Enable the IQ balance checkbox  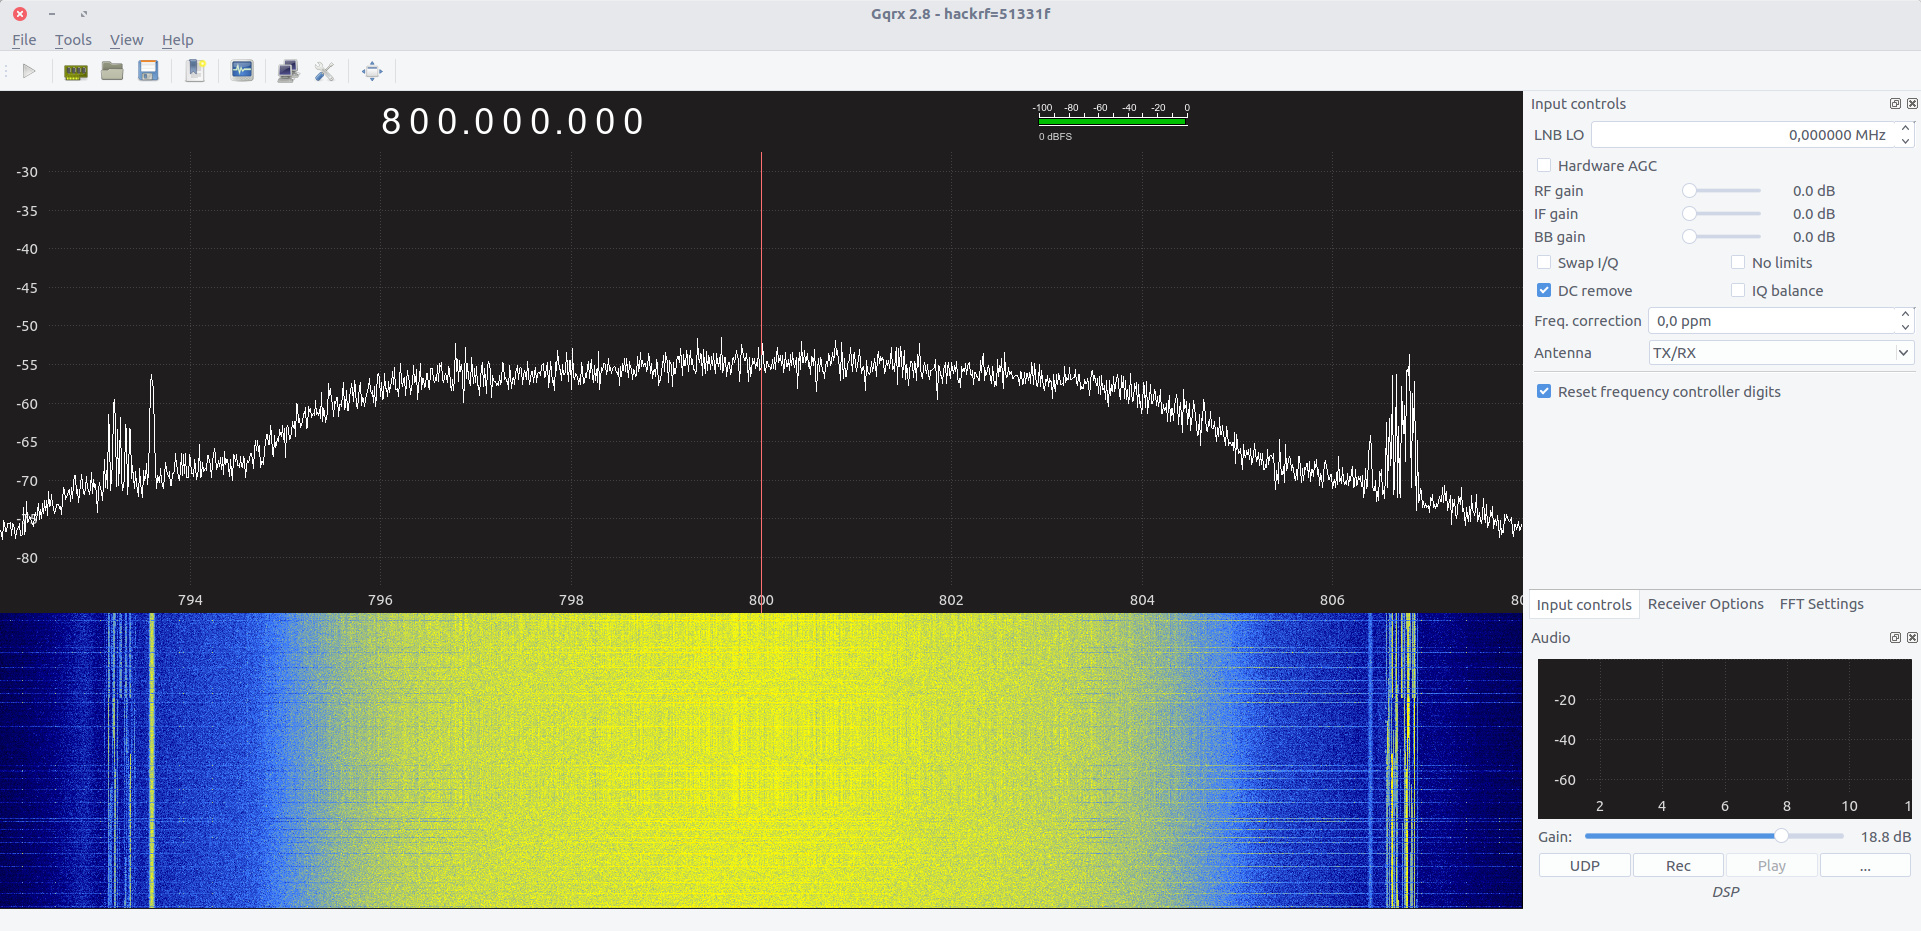click(x=1738, y=291)
